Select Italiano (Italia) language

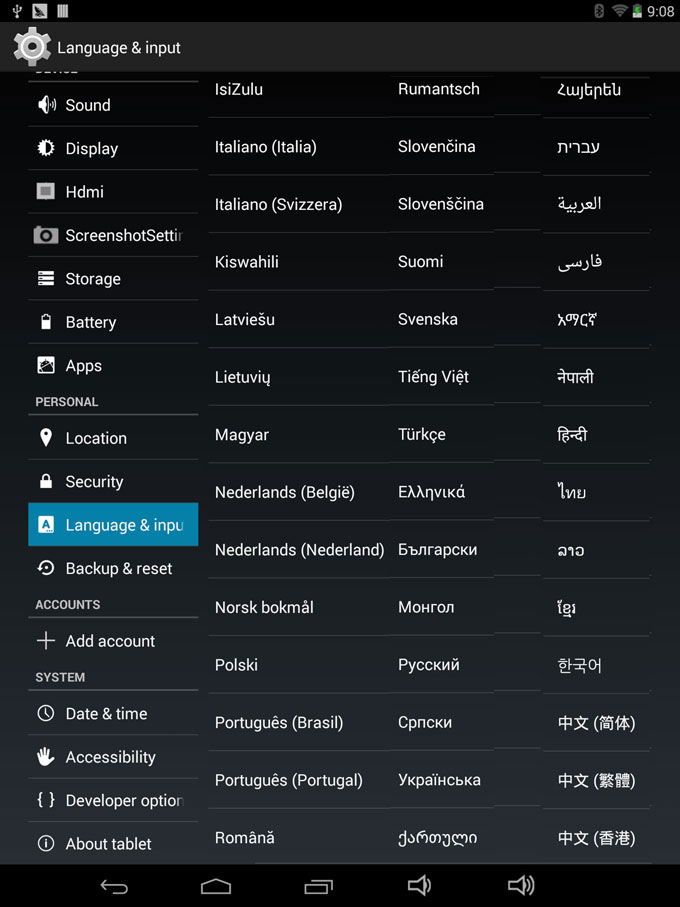click(x=265, y=147)
